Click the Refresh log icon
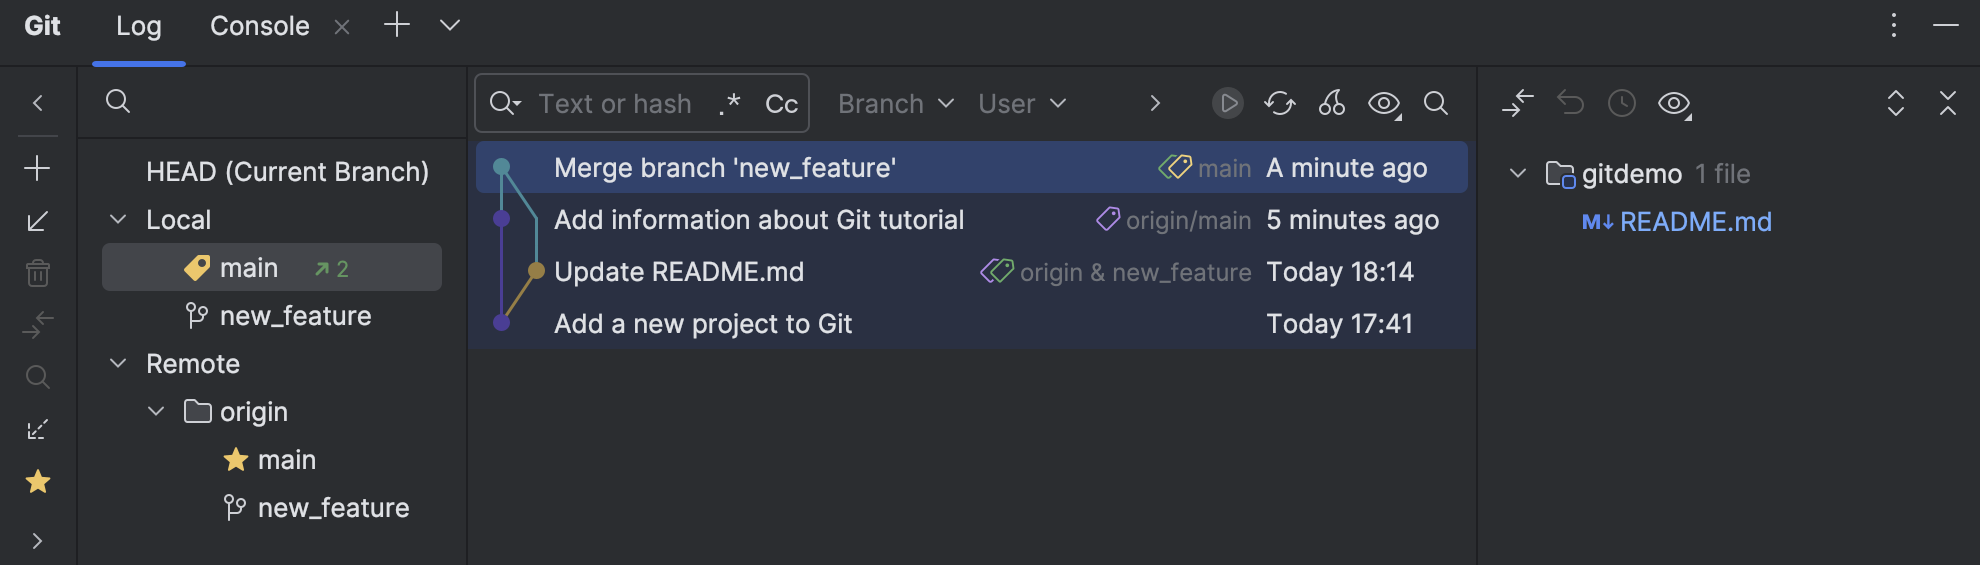Image resolution: width=1980 pixels, height=565 pixels. coord(1280,103)
